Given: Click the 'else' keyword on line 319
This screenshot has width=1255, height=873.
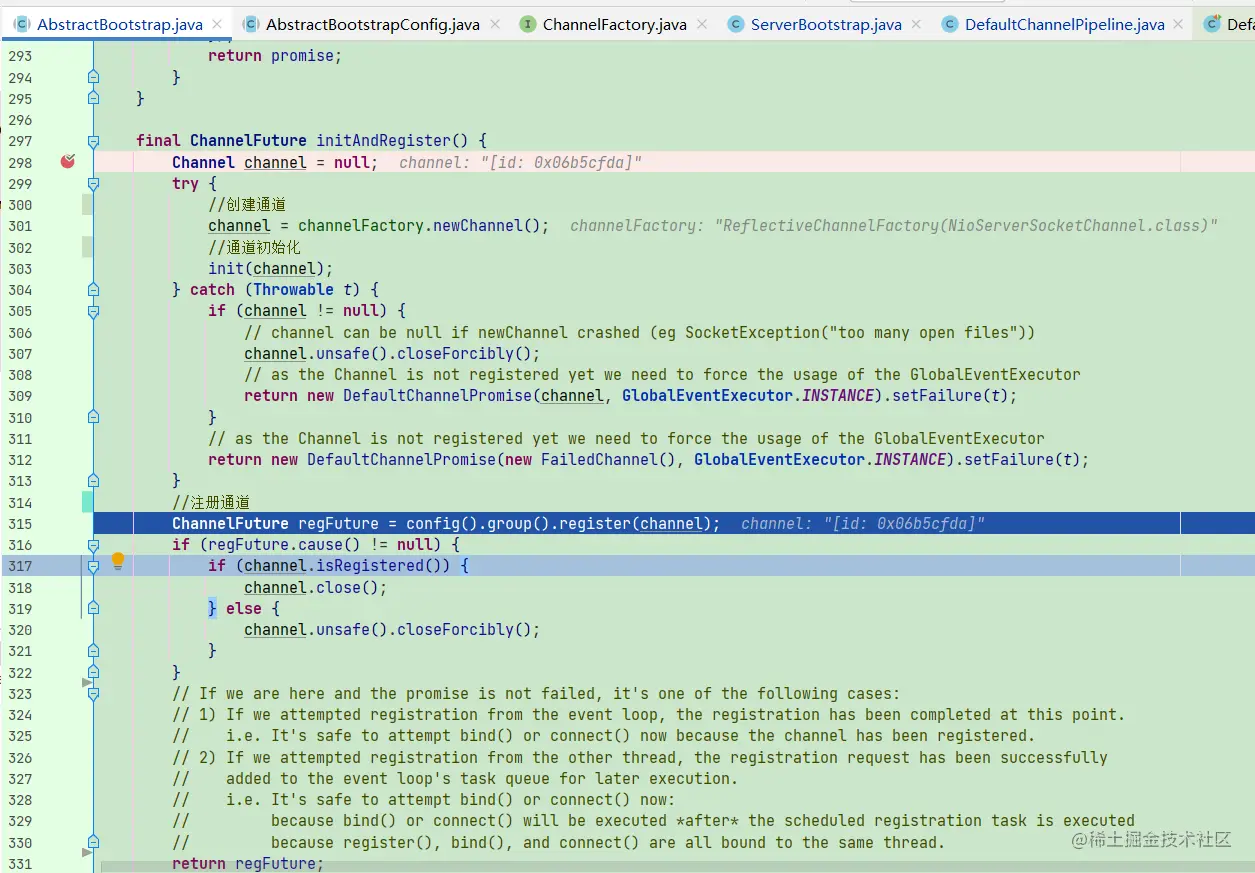Looking at the screenshot, I should pos(244,609).
